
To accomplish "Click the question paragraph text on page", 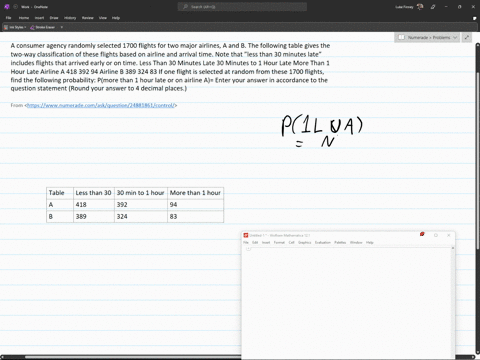I will tap(170, 67).
